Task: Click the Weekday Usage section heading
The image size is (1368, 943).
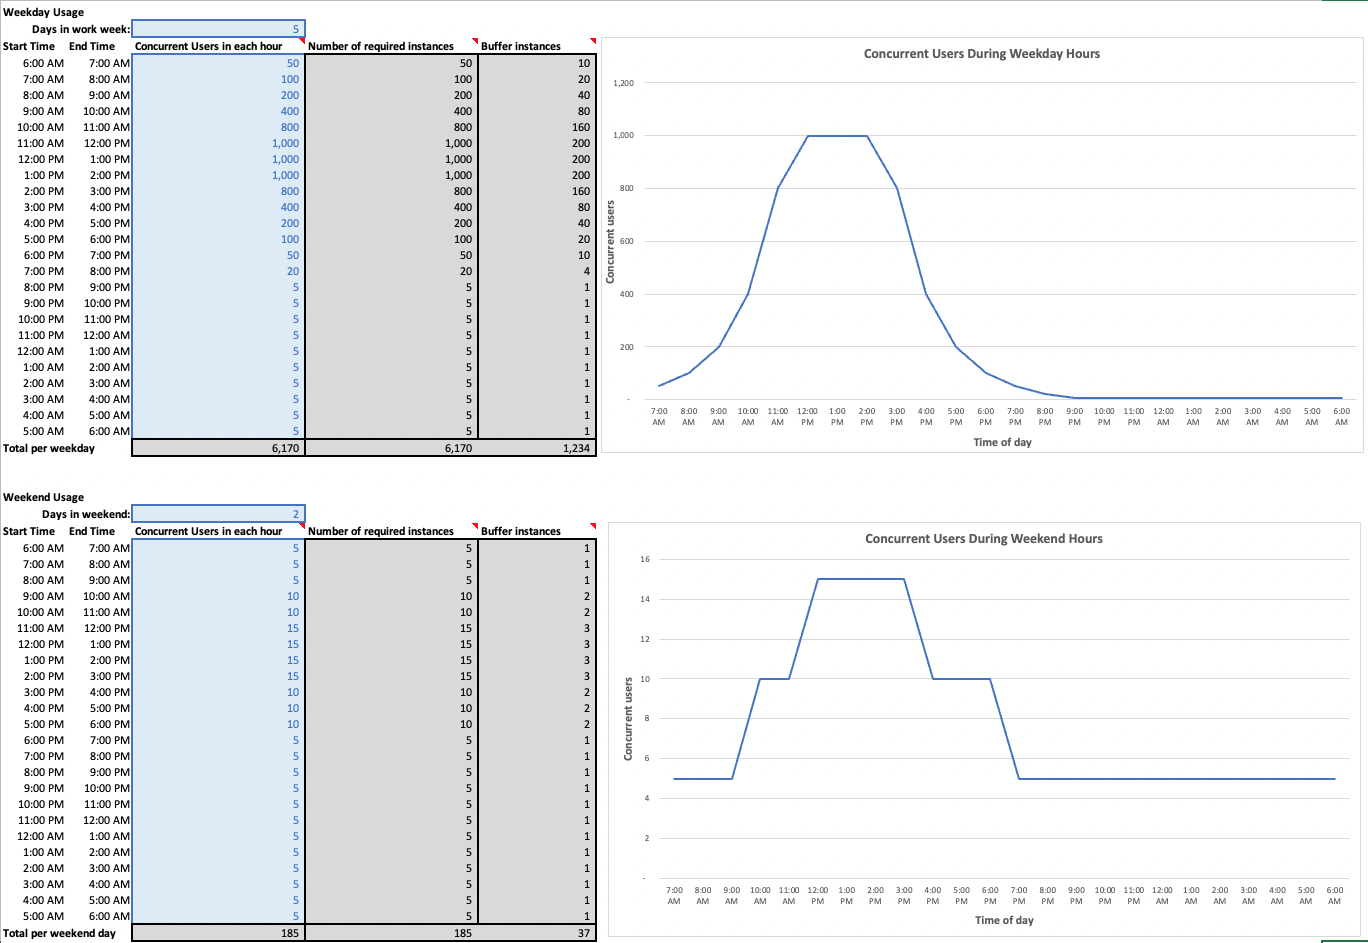Action: [43, 12]
